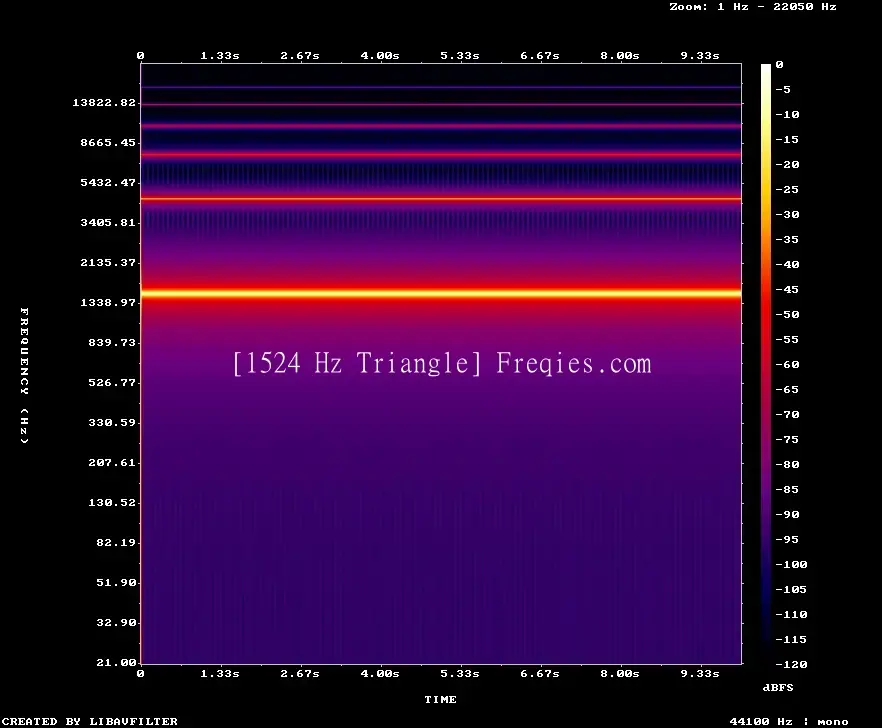Screen dimensions: 882x728
Task: Select the 5.33s label on the top time axis
Action: coord(460,56)
